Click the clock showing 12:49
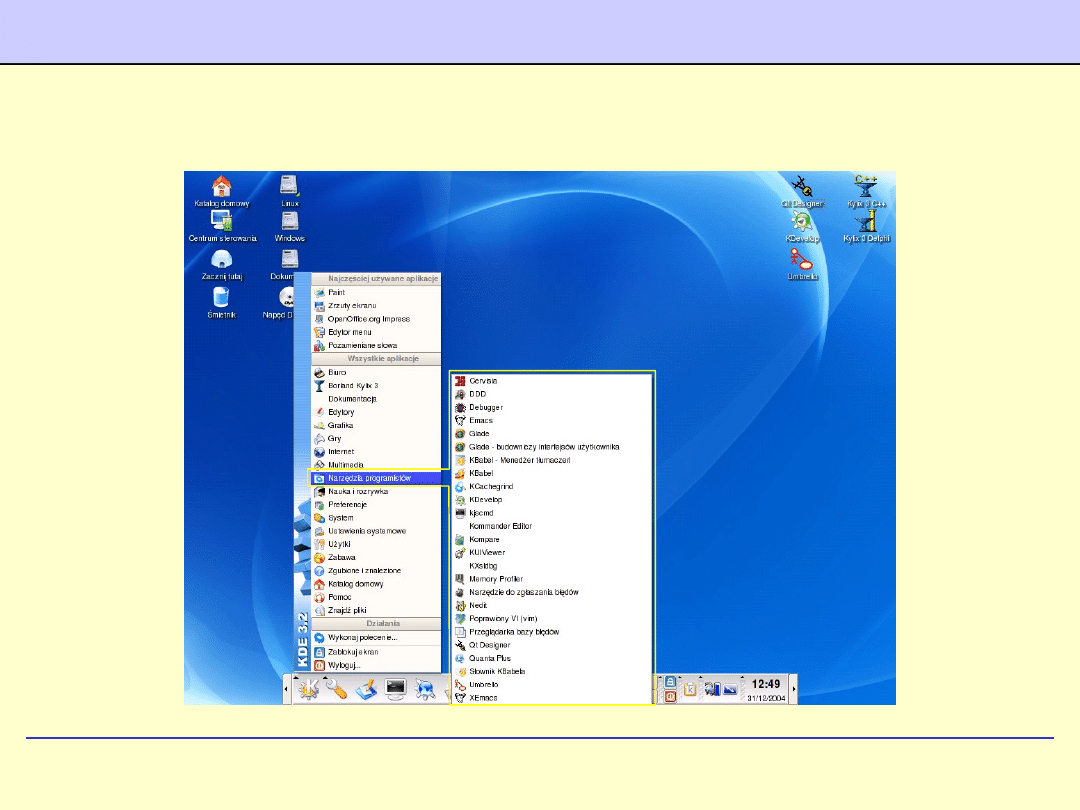Viewport: 1080px width, 810px height. [766, 683]
